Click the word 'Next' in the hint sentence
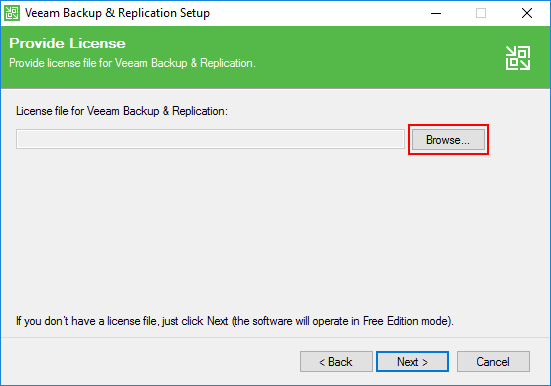551x386 pixels. pyautogui.click(x=218, y=321)
